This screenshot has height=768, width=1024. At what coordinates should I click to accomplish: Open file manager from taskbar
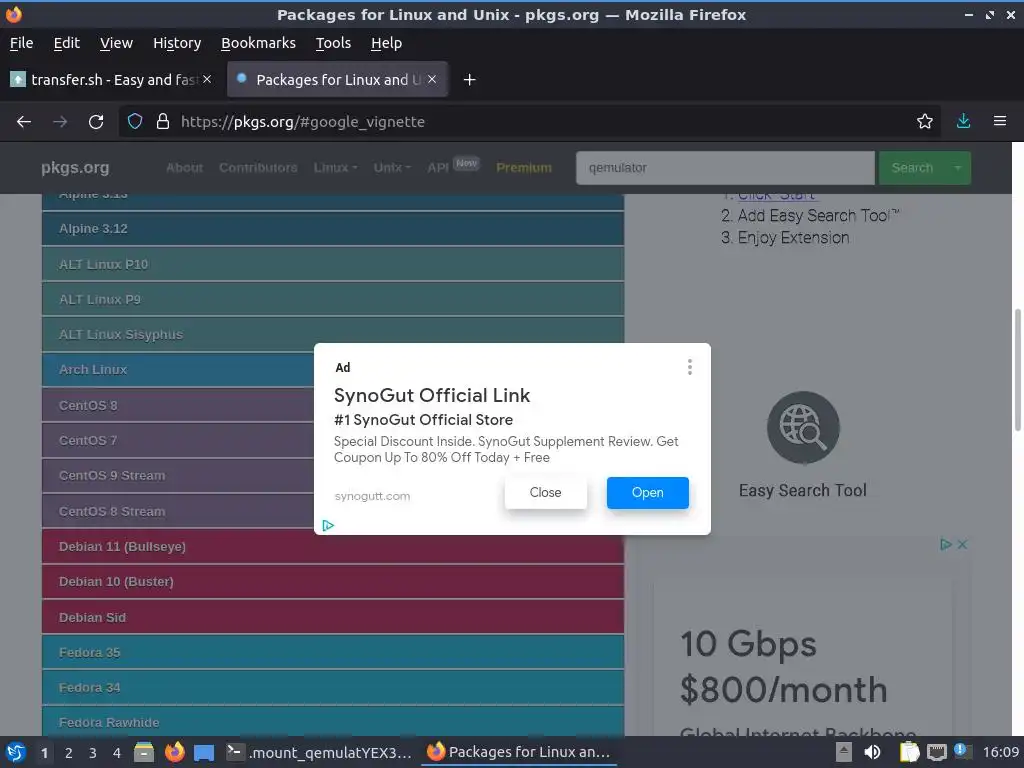(x=144, y=752)
